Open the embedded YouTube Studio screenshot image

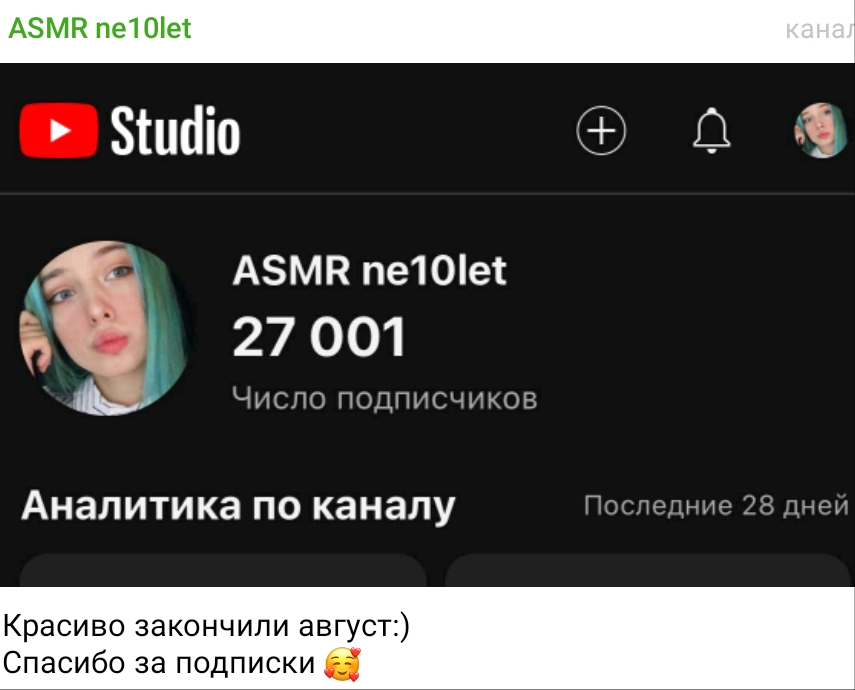pos(427,325)
